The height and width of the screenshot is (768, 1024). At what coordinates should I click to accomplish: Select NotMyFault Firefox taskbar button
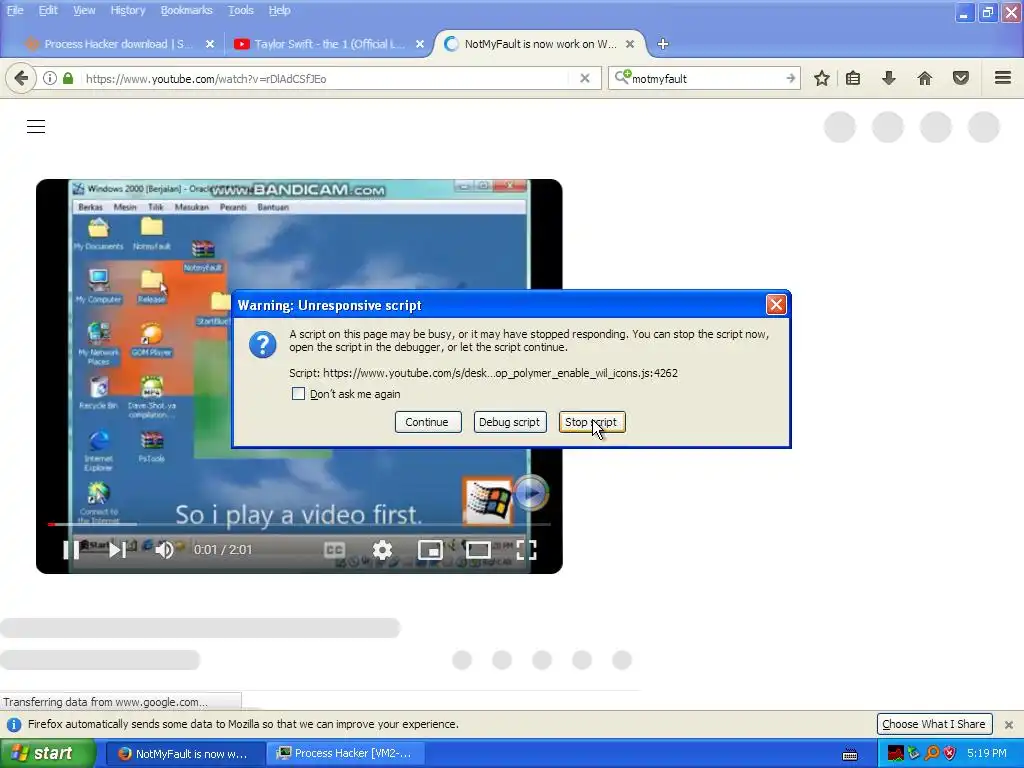pos(185,753)
